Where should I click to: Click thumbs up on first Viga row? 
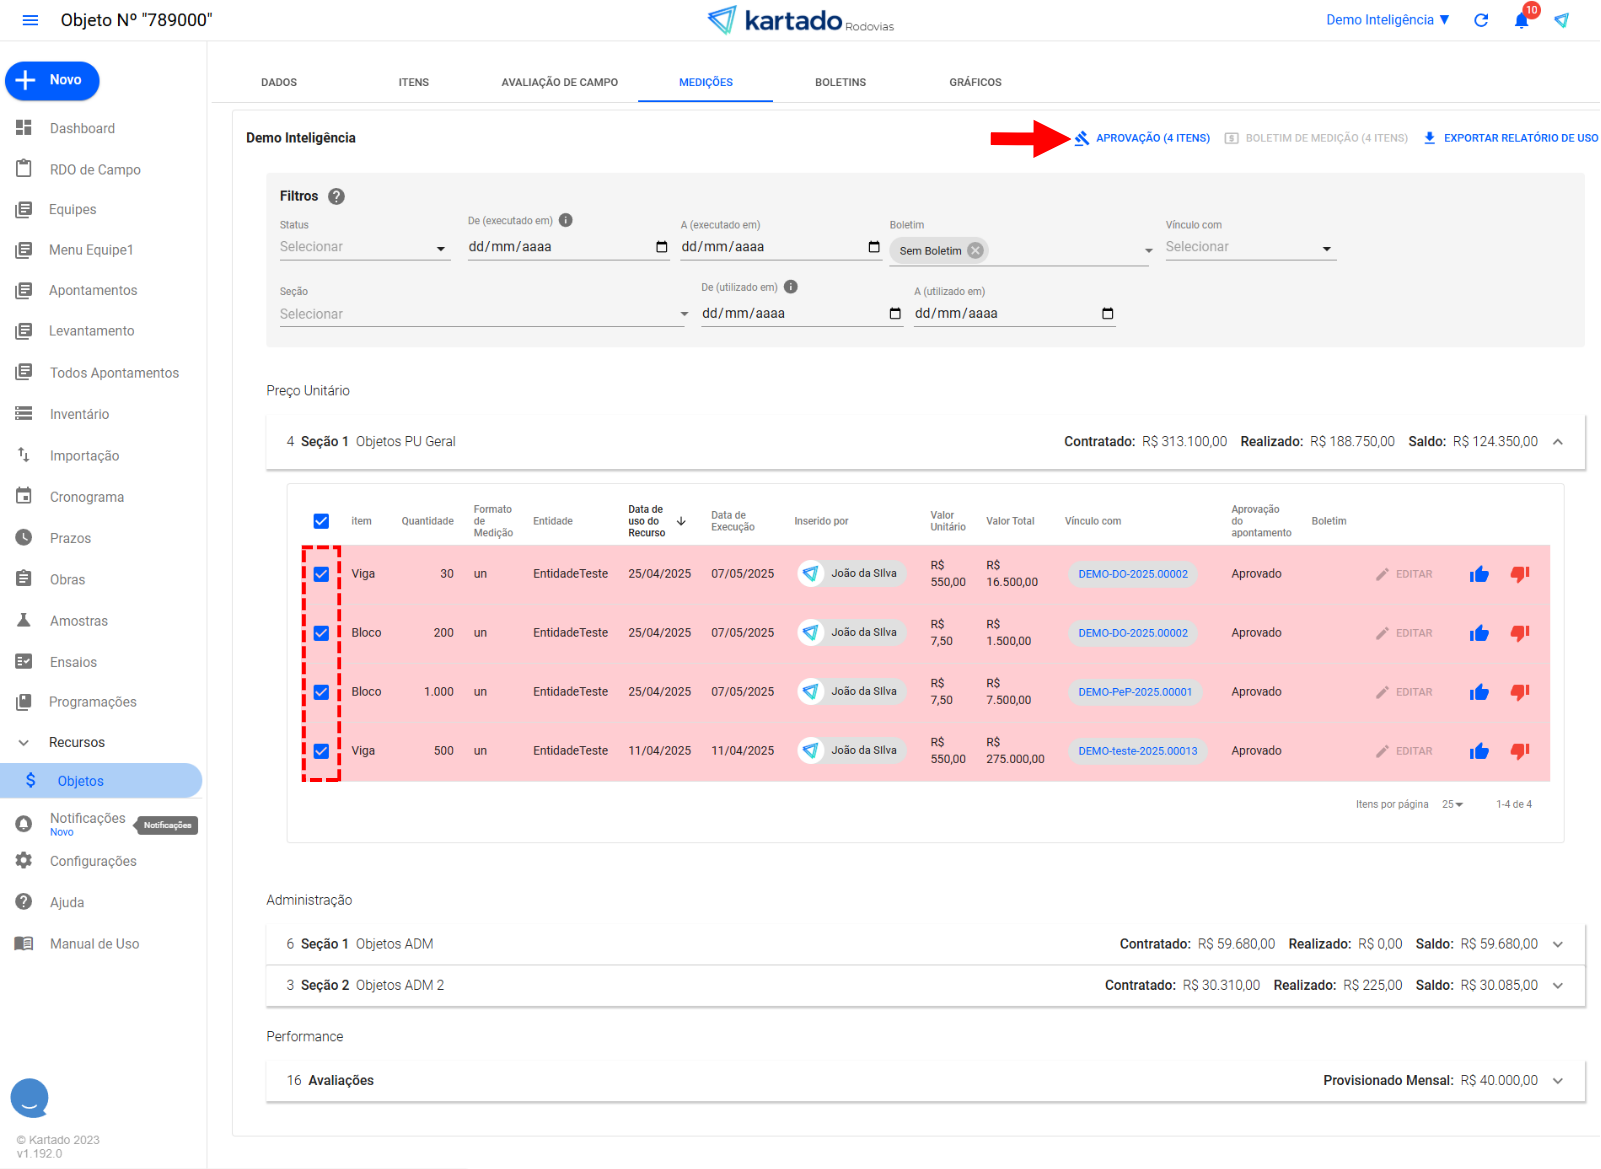tap(1479, 574)
